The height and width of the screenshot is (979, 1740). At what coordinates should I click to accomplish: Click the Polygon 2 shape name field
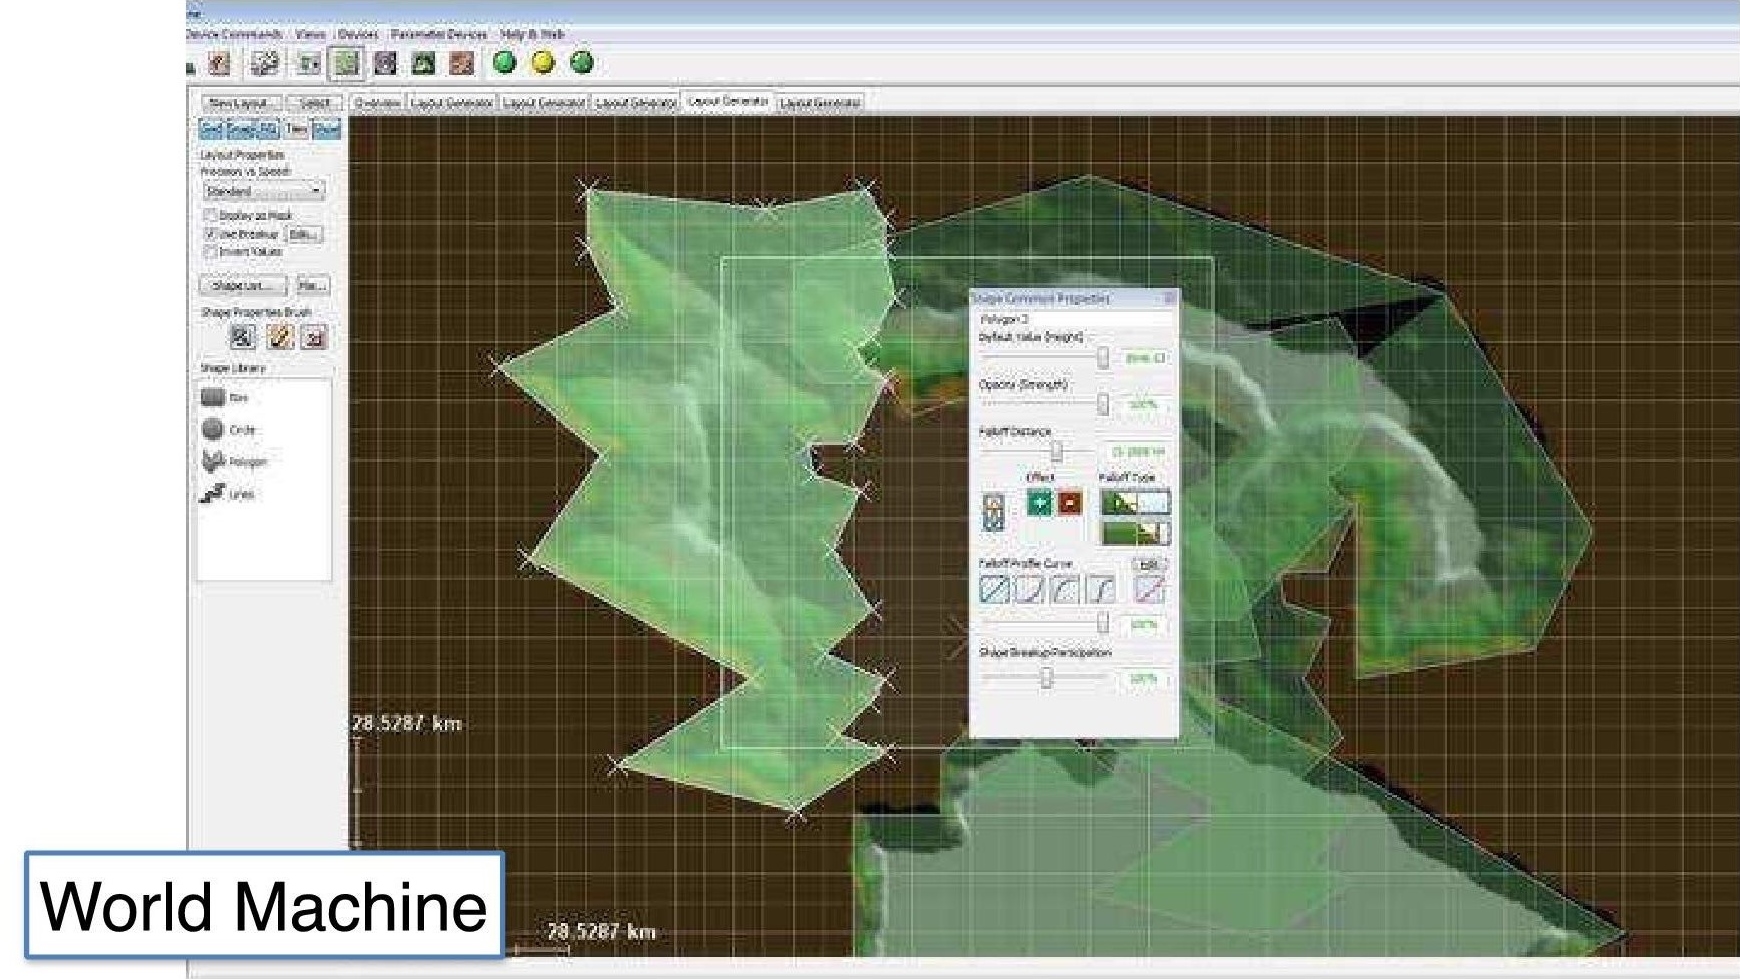(1076, 319)
